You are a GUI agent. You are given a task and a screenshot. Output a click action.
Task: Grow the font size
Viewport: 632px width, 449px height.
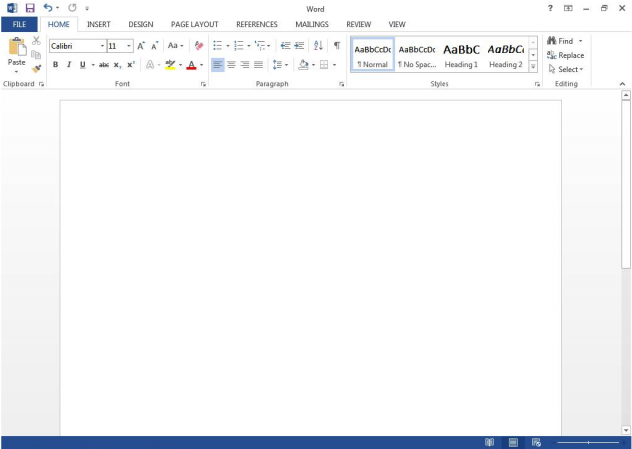pyautogui.click(x=141, y=46)
